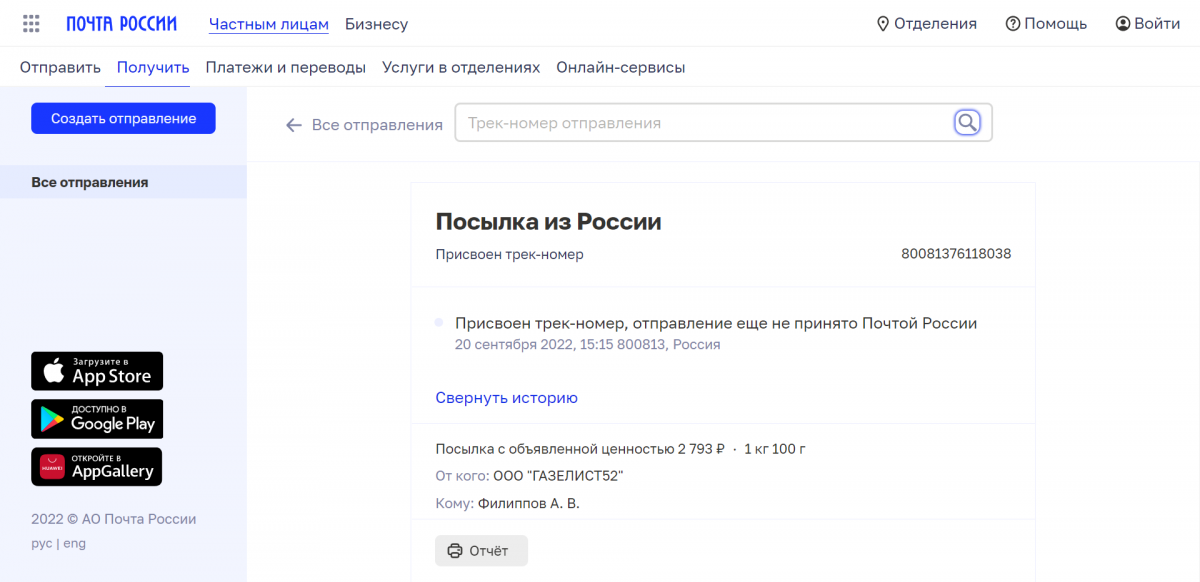Open Помощь help link

(x=1046, y=24)
